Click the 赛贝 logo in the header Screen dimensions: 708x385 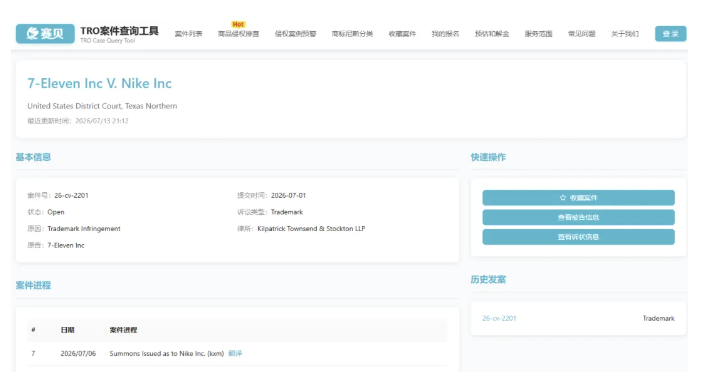[x=45, y=34]
